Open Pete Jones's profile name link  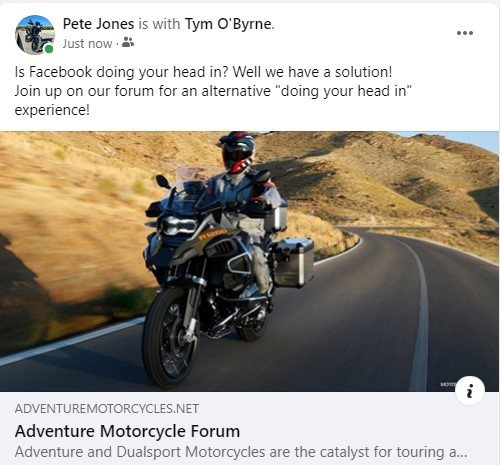98,24
